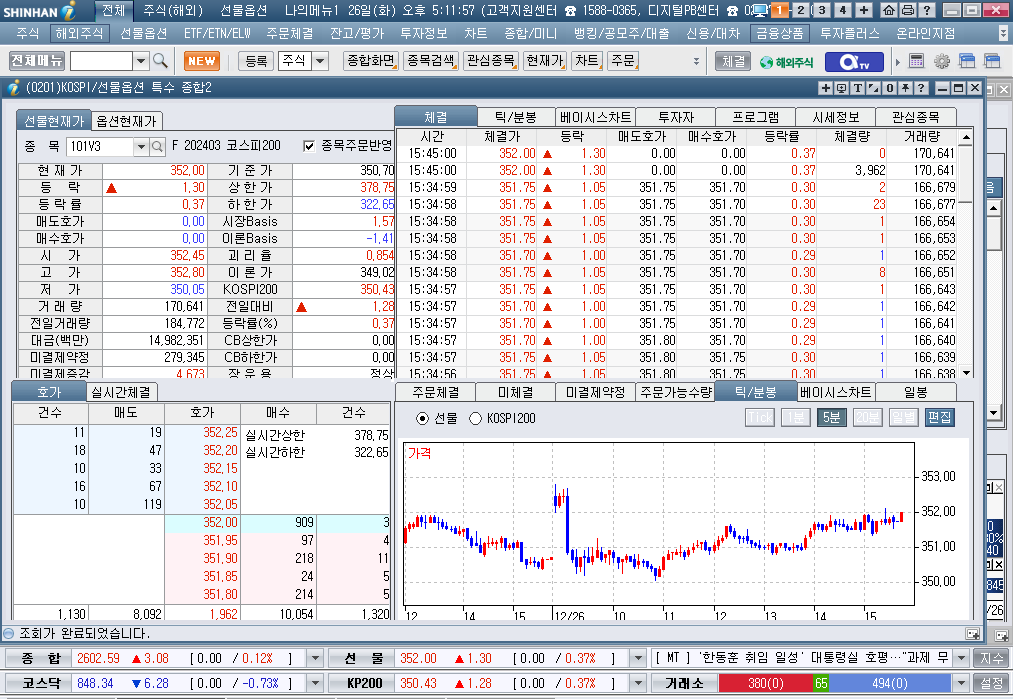1013x699 pixels.
Task: Click the 편집 chart edit button
Action: coord(939,417)
